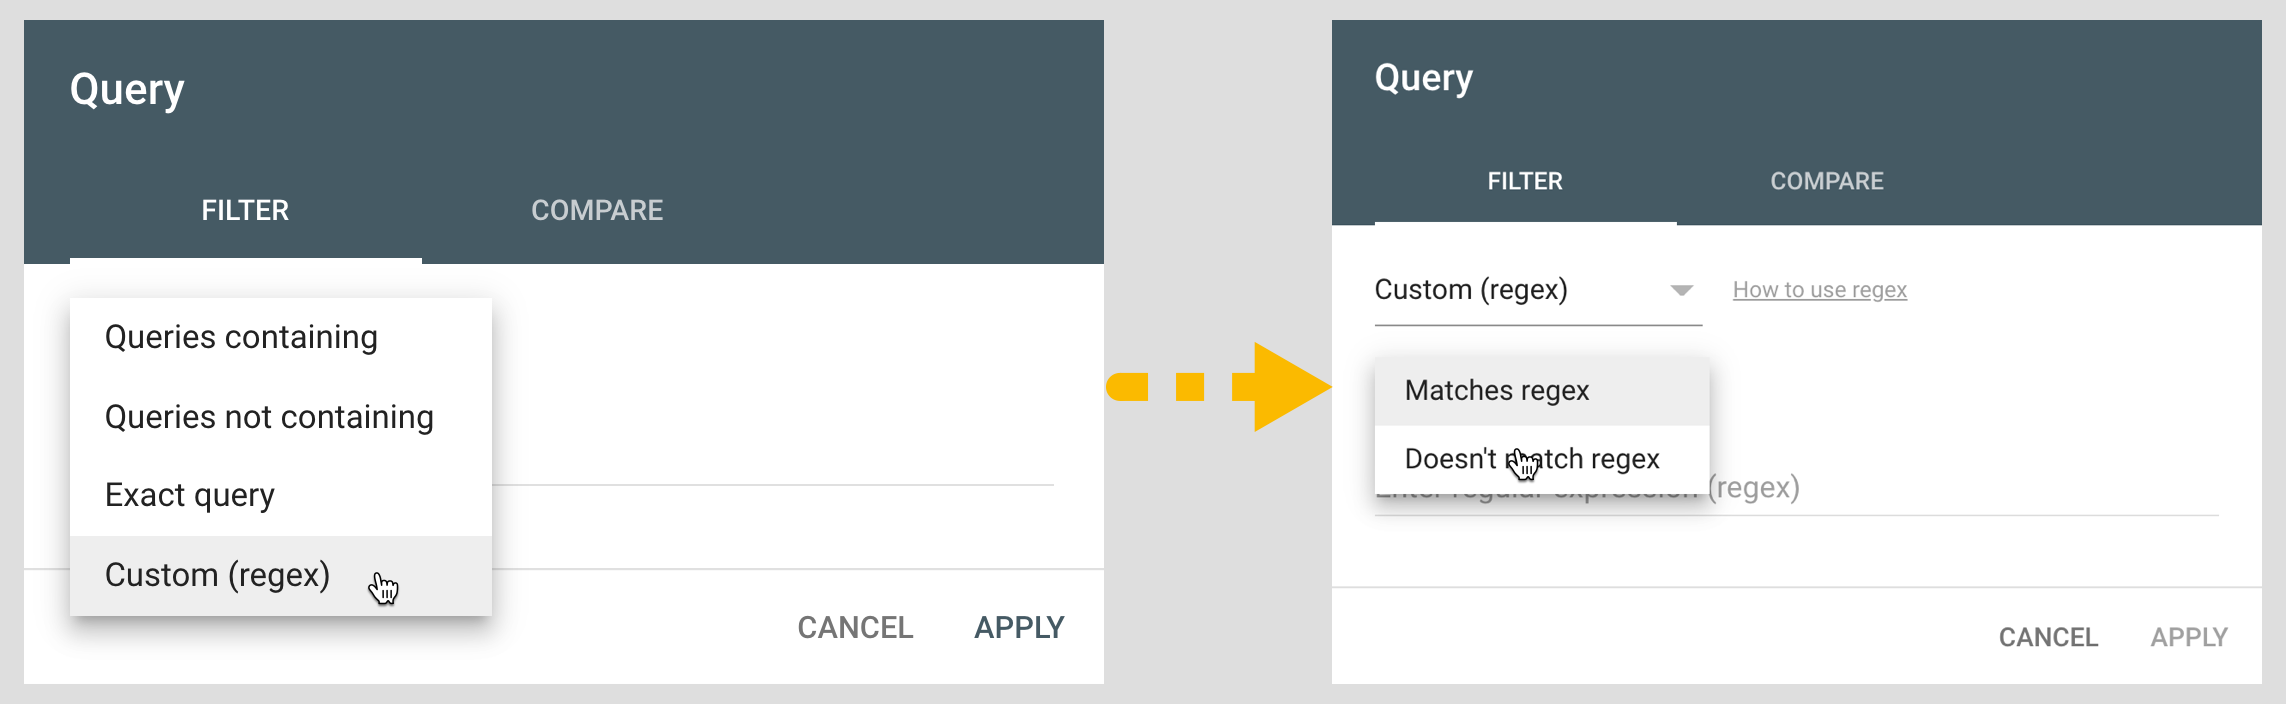
Task: Switch to FILTER tab above the query-type list
Action: click(x=245, y=210)
